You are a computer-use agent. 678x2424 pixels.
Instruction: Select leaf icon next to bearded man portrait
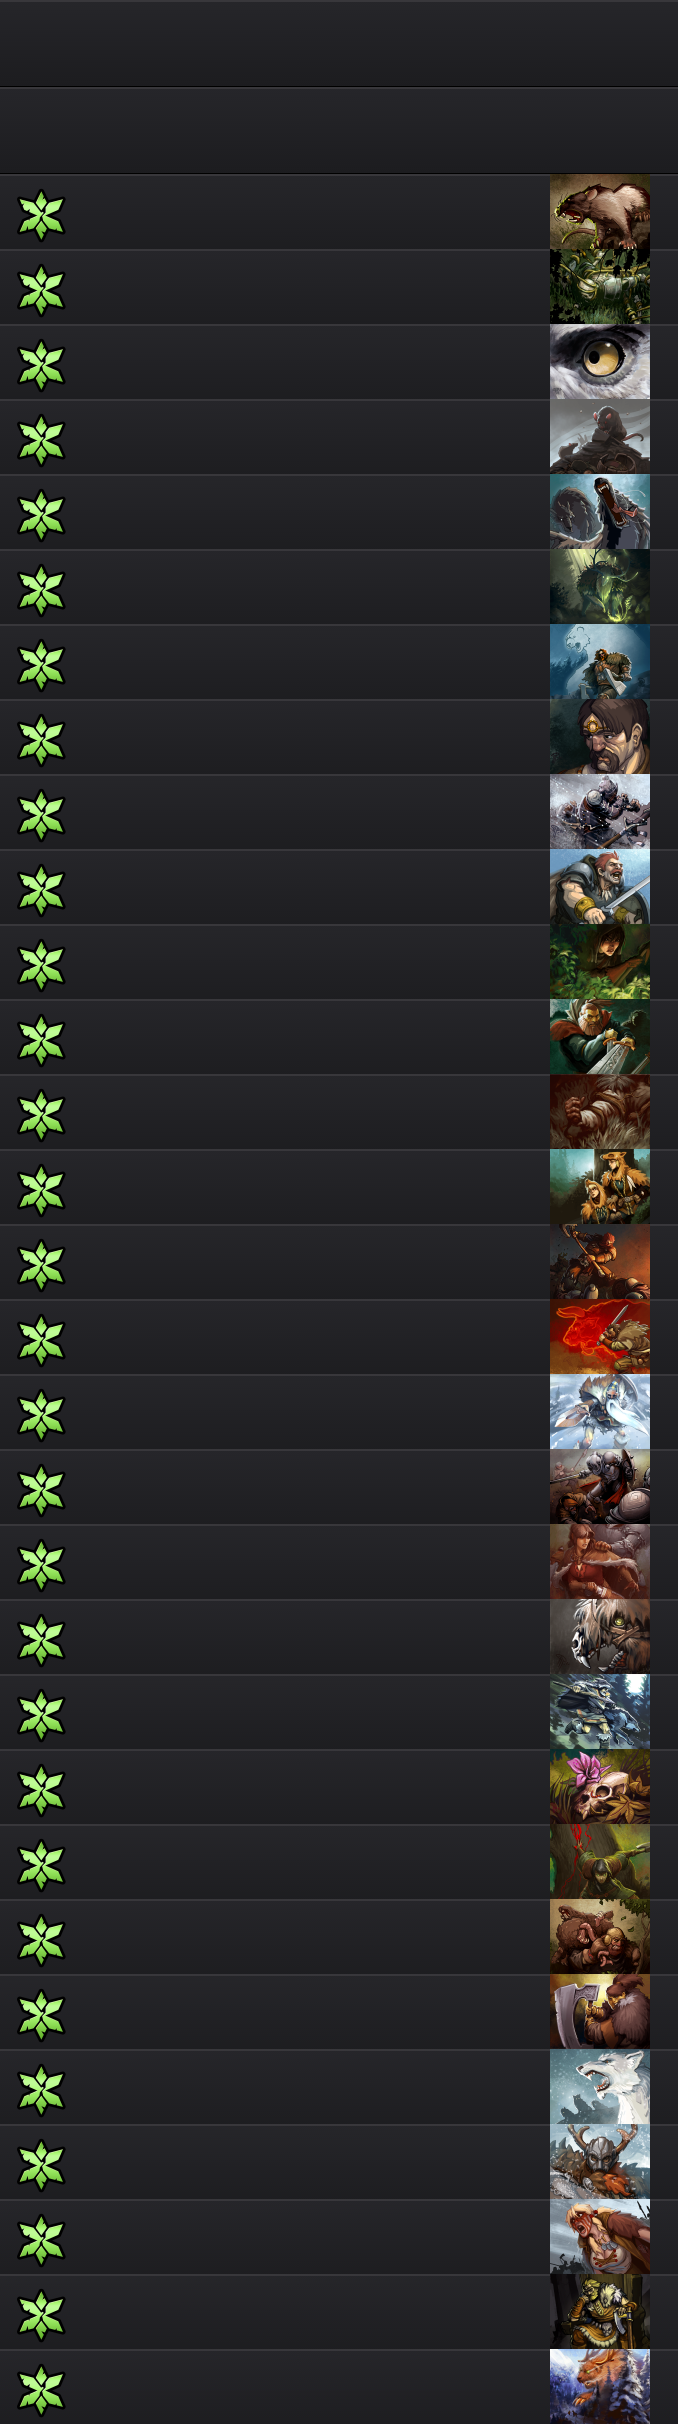[x=41, y=739]
